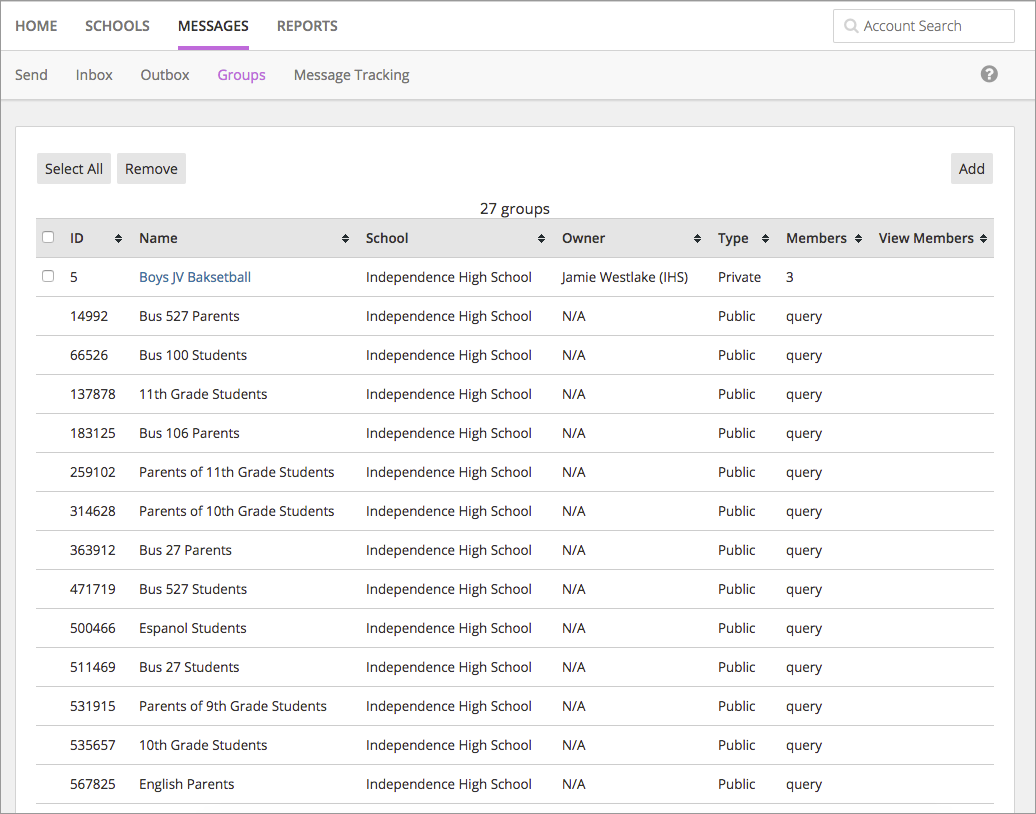
Task: Click the Add button
Action: point(971,168)
